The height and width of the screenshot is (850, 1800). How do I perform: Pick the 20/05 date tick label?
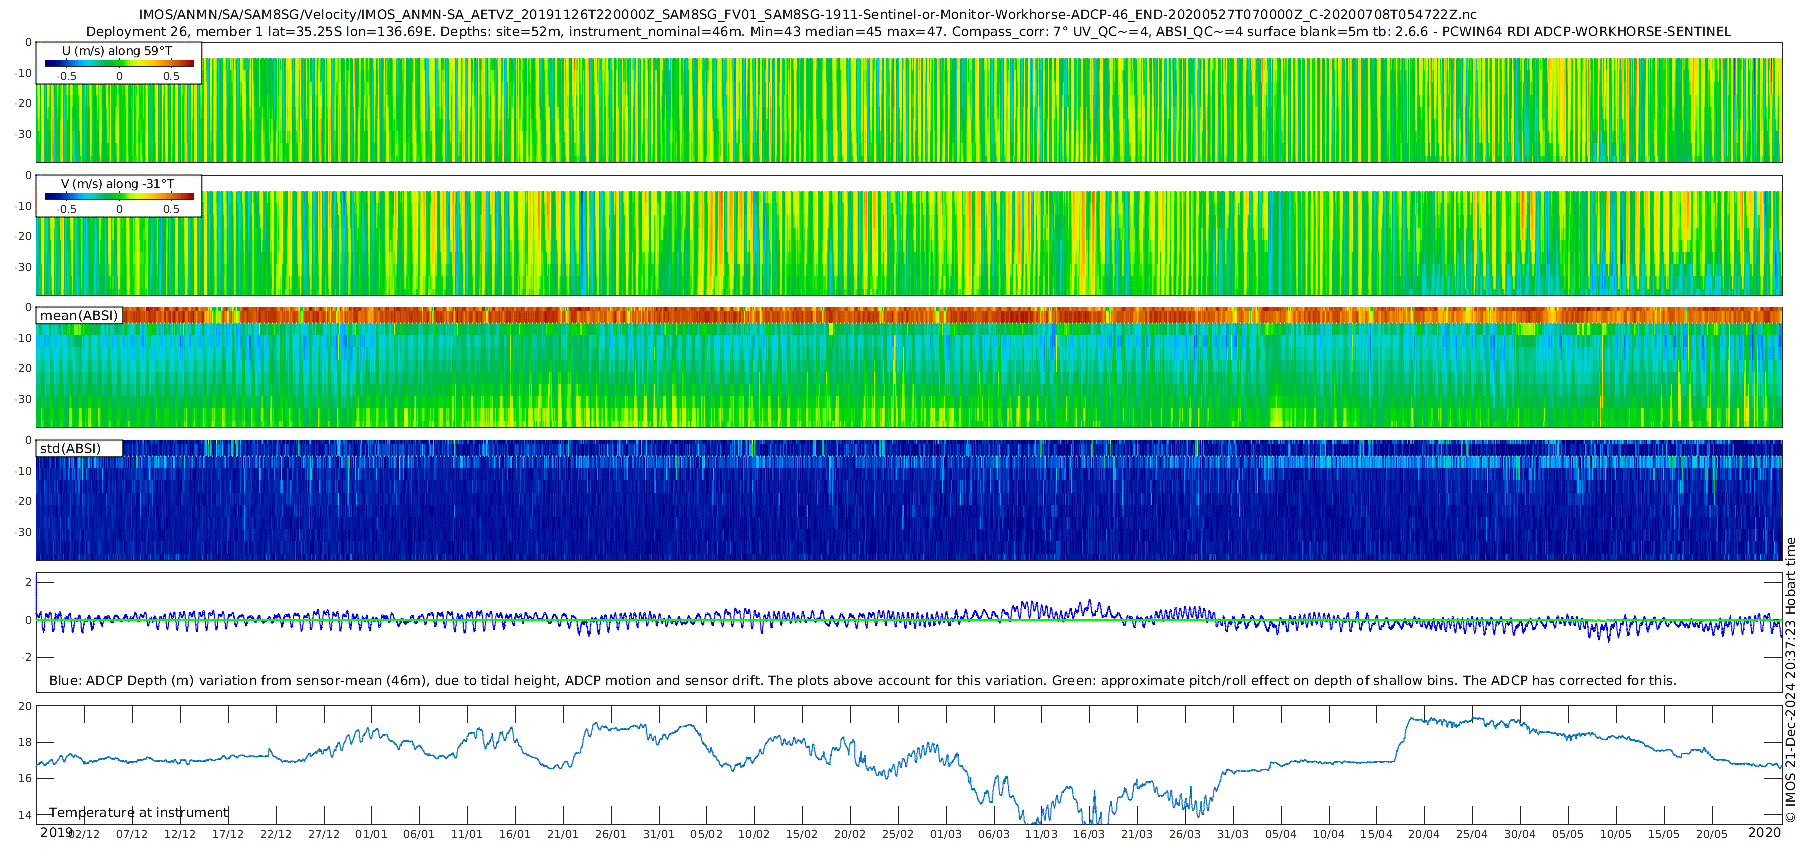[x=1711, y=834]
